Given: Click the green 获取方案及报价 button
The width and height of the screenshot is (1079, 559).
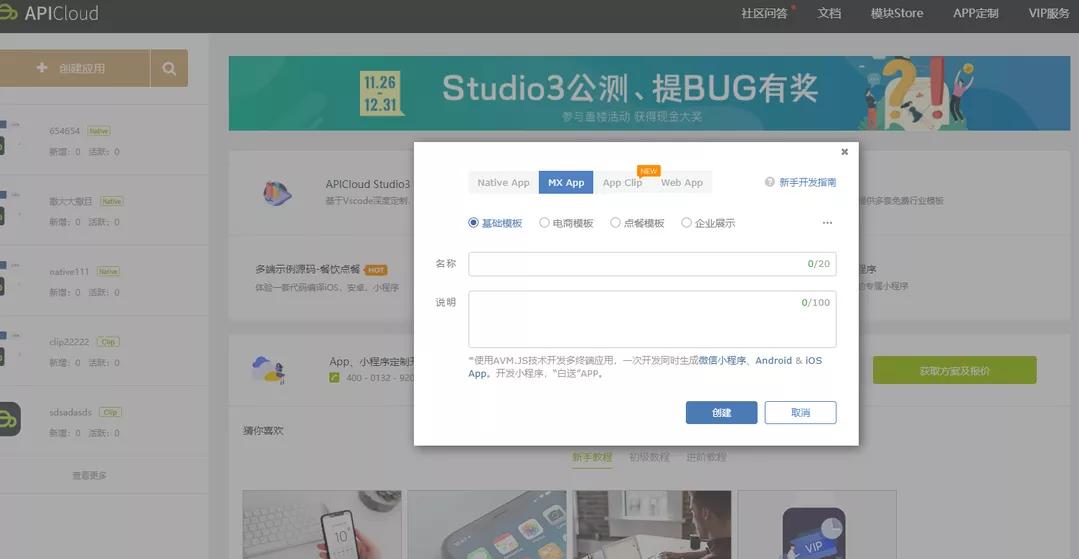Looking at the screenshot, I should tap(954, 370).
